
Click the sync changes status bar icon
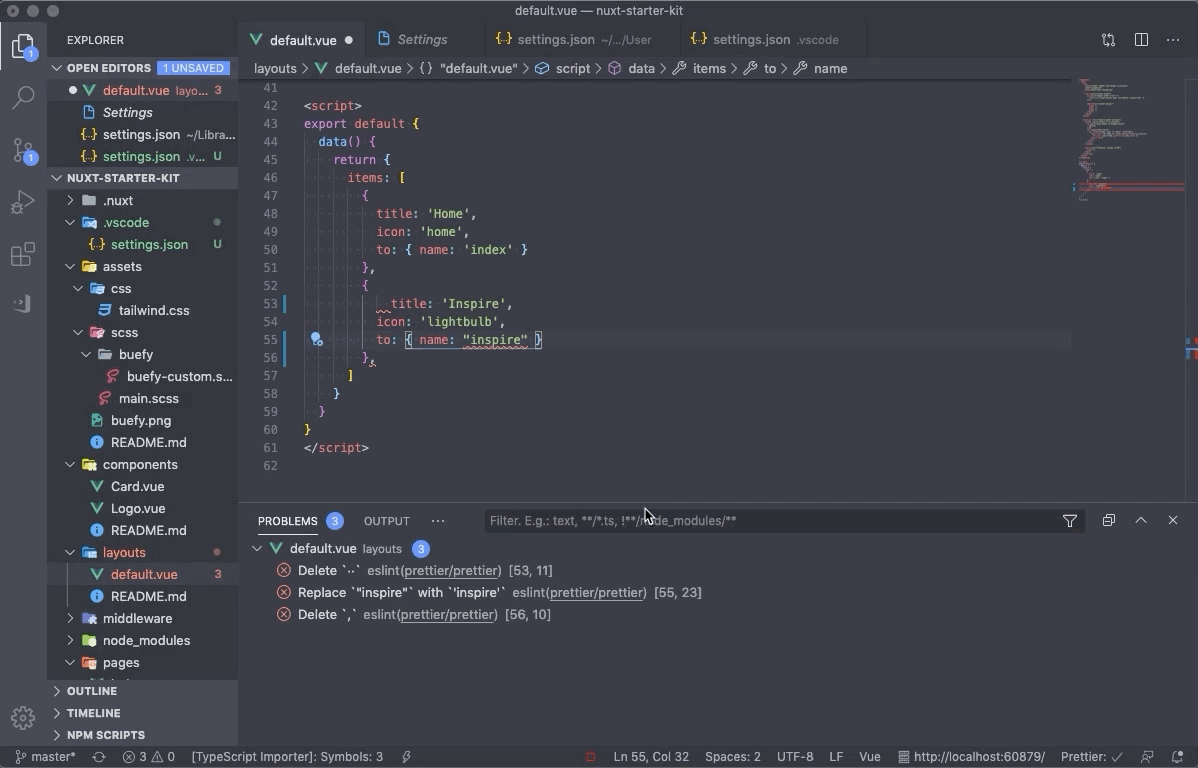[99, 757]
